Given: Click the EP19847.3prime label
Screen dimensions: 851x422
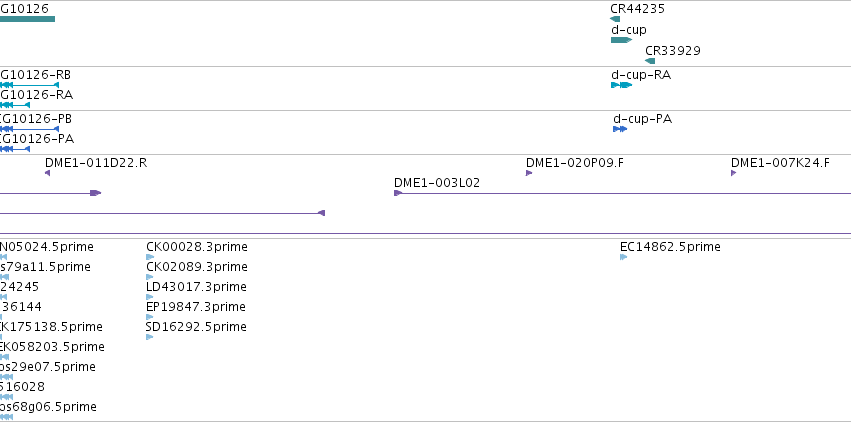Looking at the screenshot, I should point(195,307).
